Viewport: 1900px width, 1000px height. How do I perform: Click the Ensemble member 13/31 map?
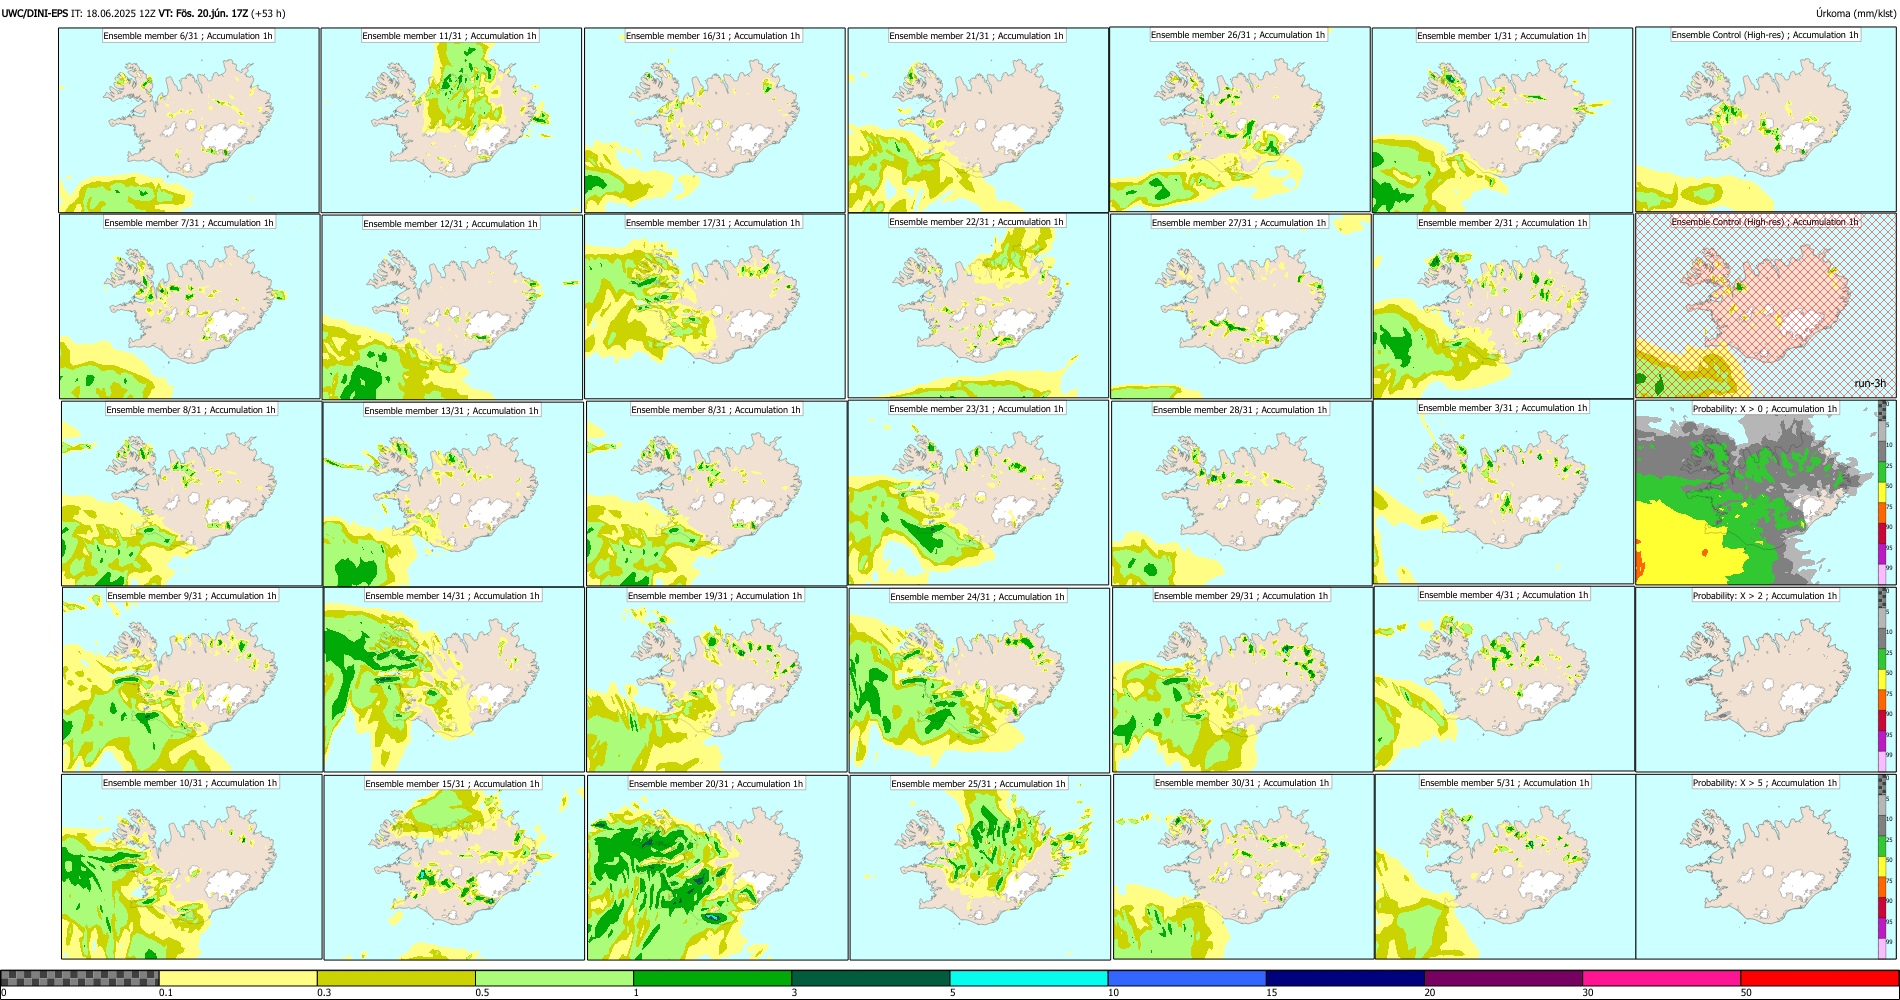coord(453,494)
